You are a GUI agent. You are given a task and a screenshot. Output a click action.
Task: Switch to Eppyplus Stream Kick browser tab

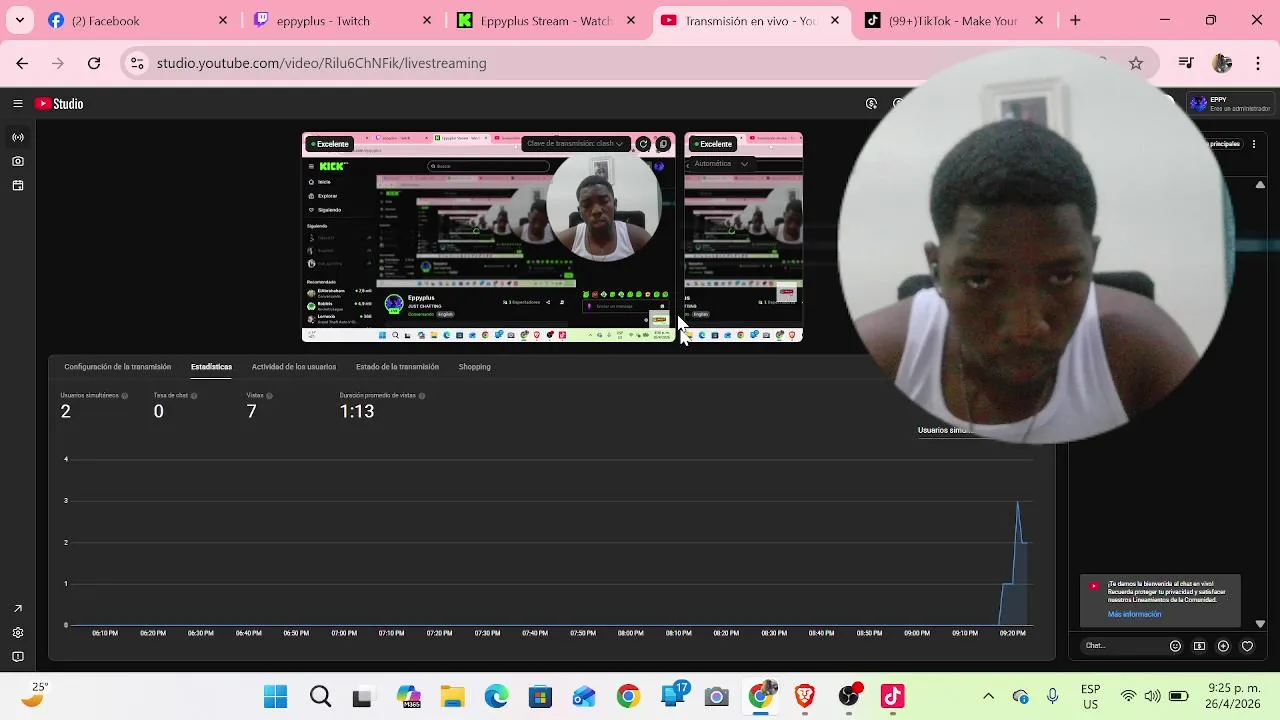(546, 20)
